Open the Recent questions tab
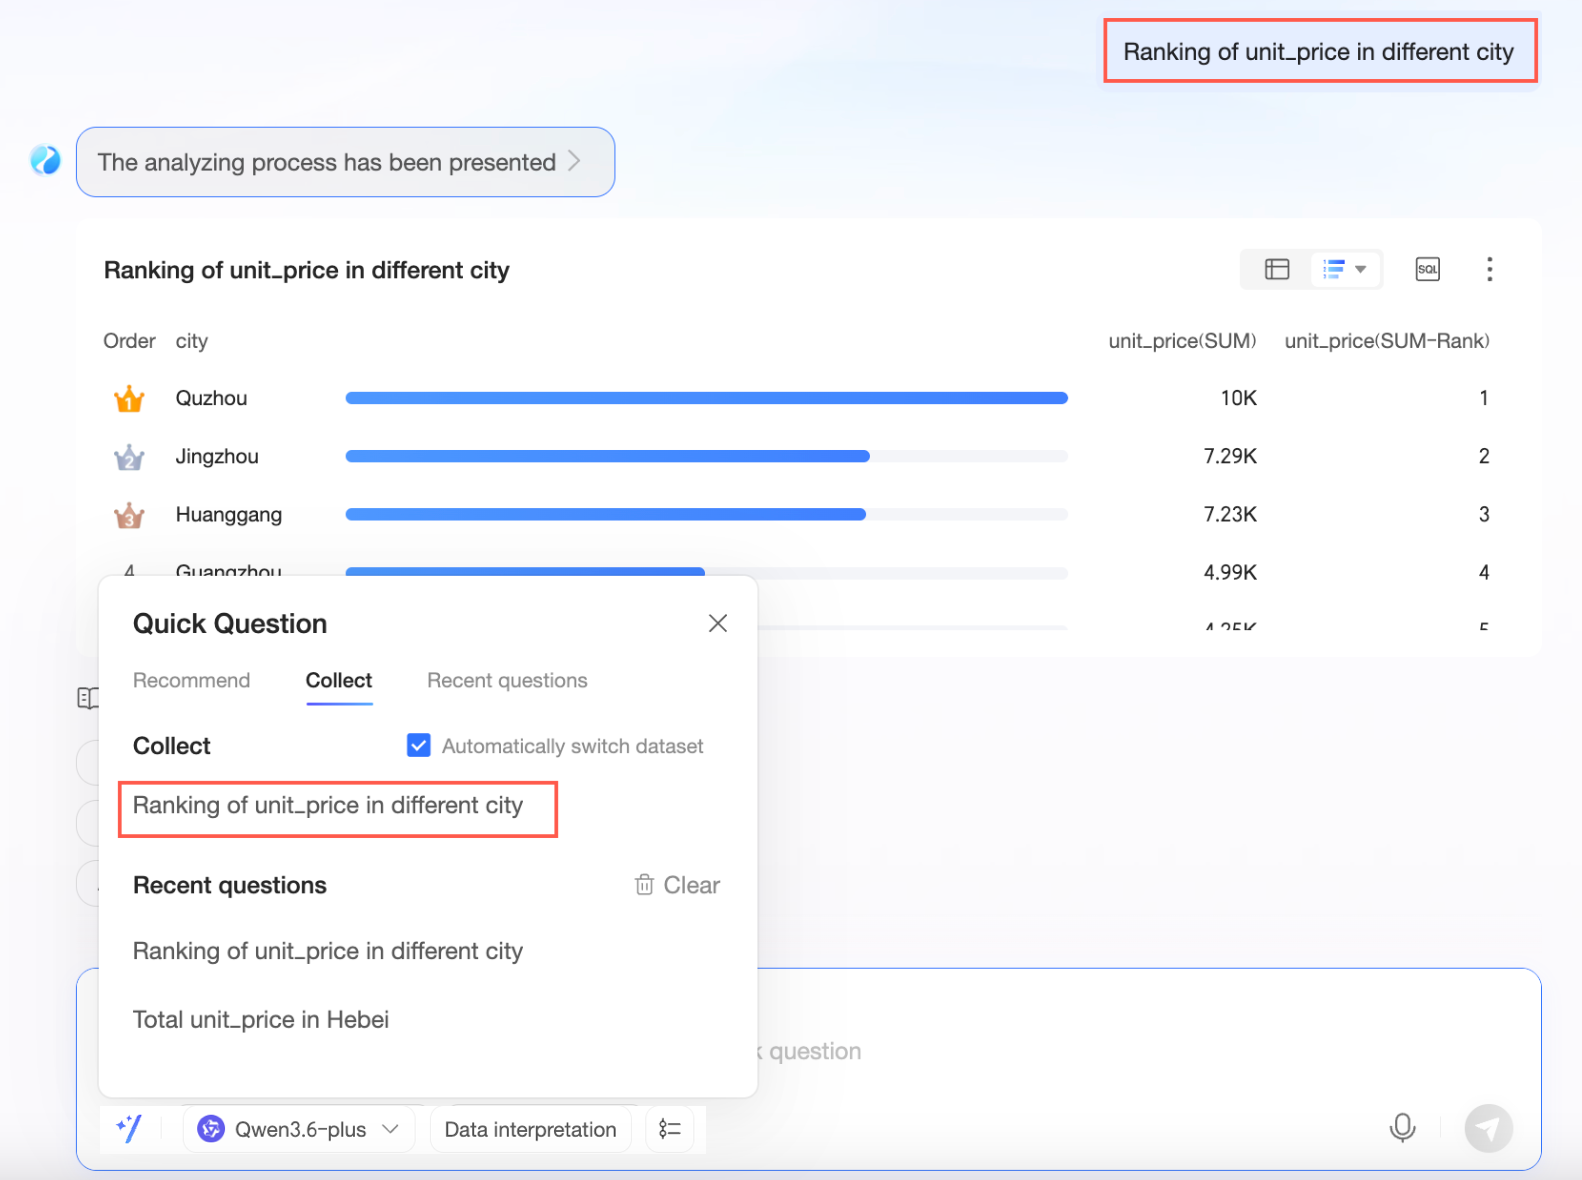Viewport: 1582px width, 1180px height. tap(507, 680)
